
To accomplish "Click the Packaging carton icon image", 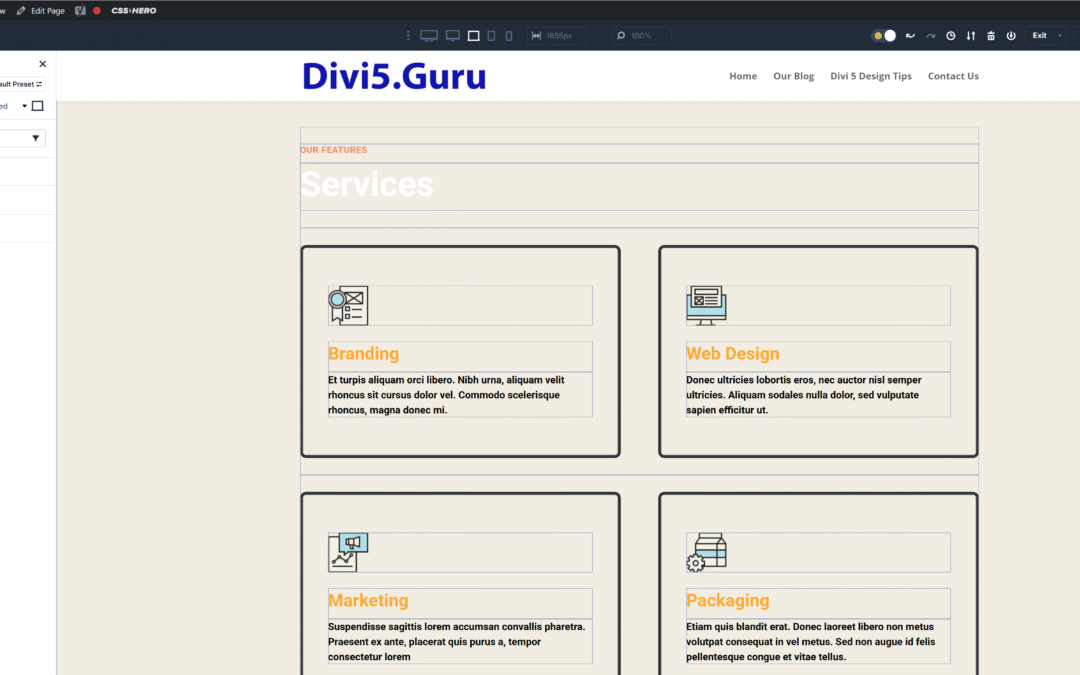I will [706, 552].
